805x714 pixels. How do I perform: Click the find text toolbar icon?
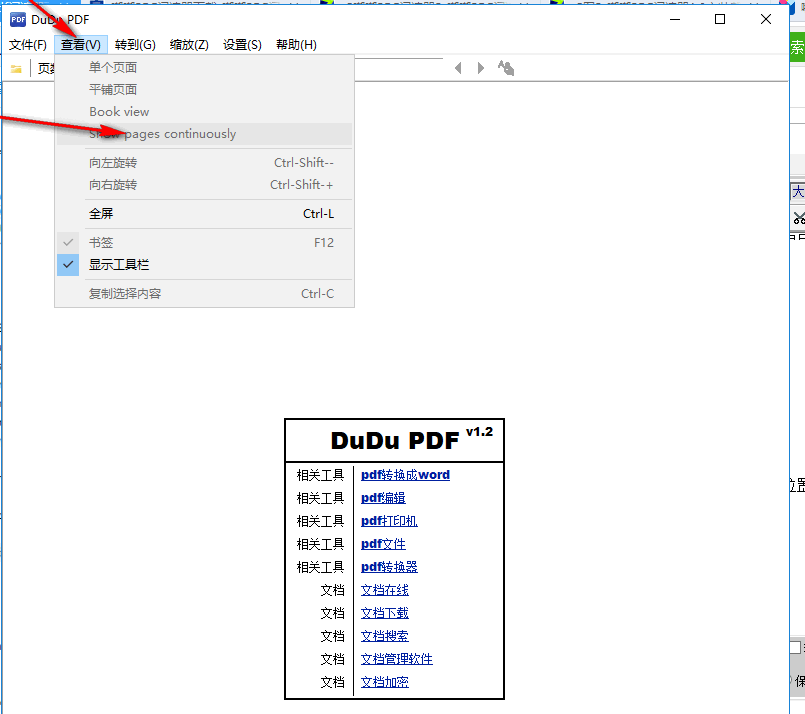pos(506,68)
